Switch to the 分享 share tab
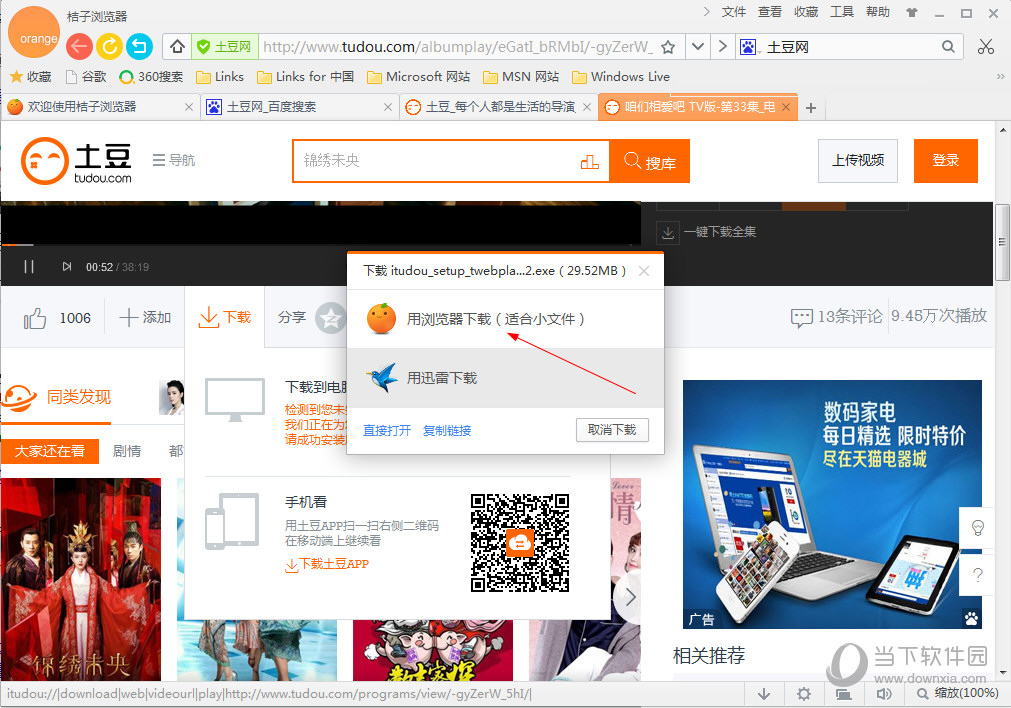 click(291, 317)
